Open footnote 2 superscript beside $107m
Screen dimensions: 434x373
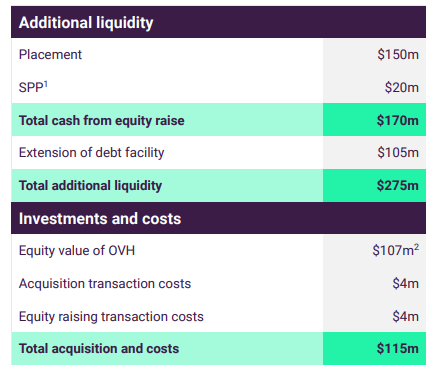[416, 247]
